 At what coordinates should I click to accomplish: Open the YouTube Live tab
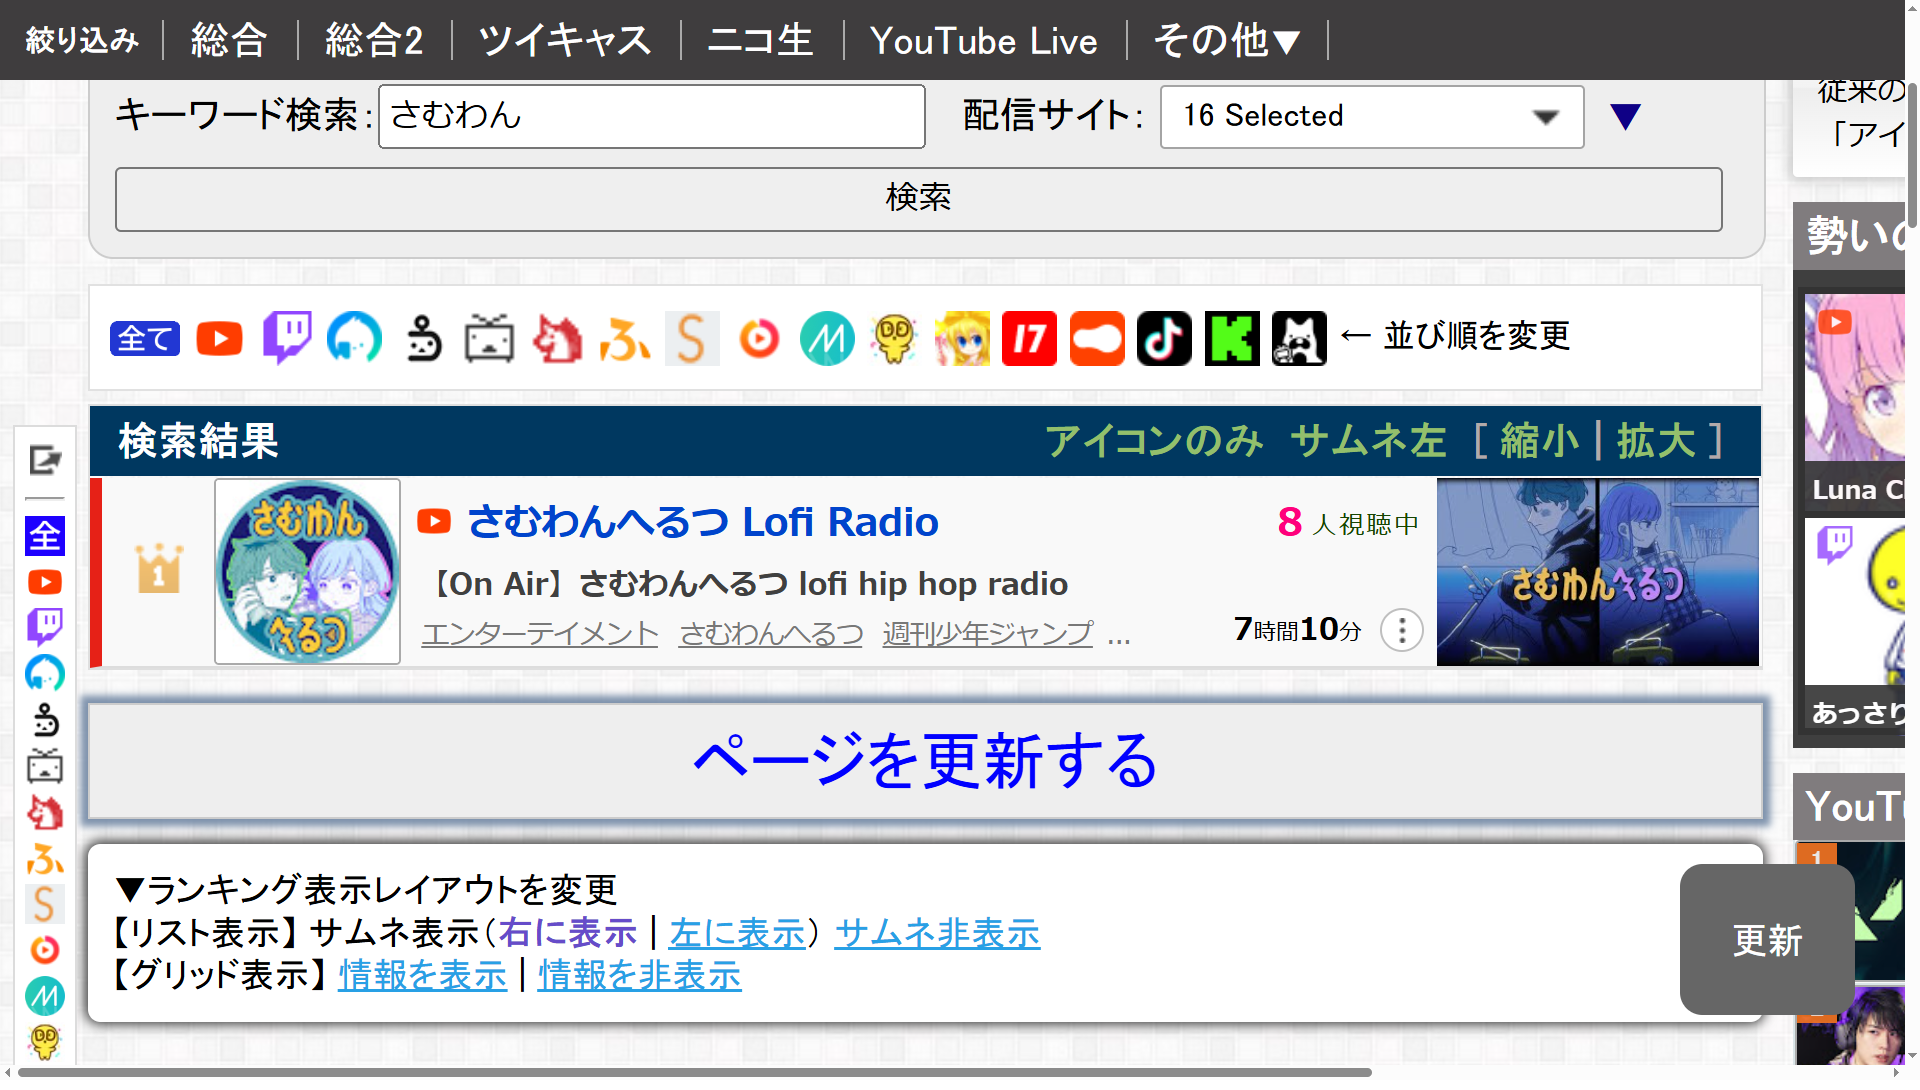[983, 41]
